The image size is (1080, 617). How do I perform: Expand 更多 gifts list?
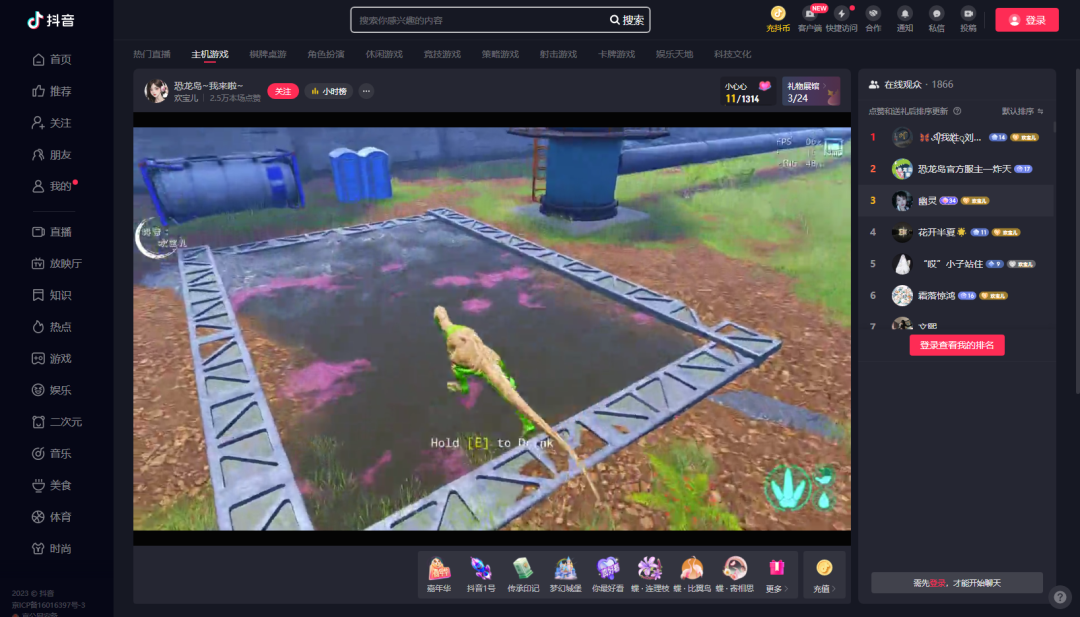click(x=776, y=574)
